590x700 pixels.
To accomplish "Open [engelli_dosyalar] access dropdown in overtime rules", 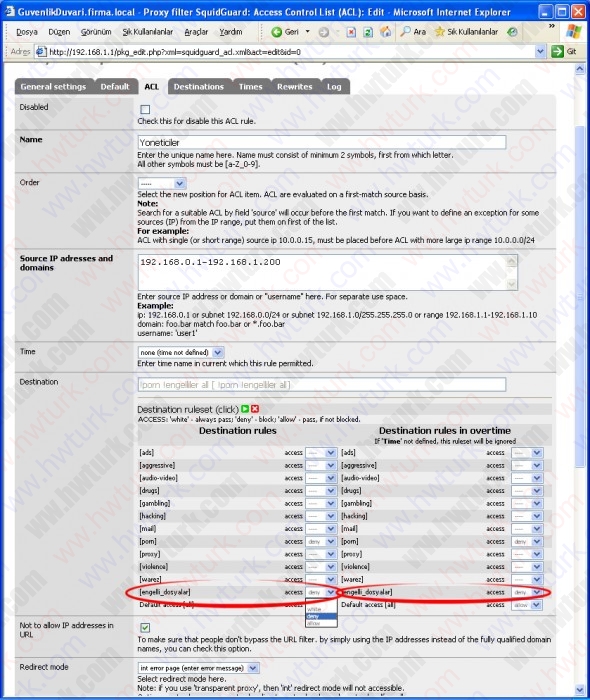I will click(527, 592).
